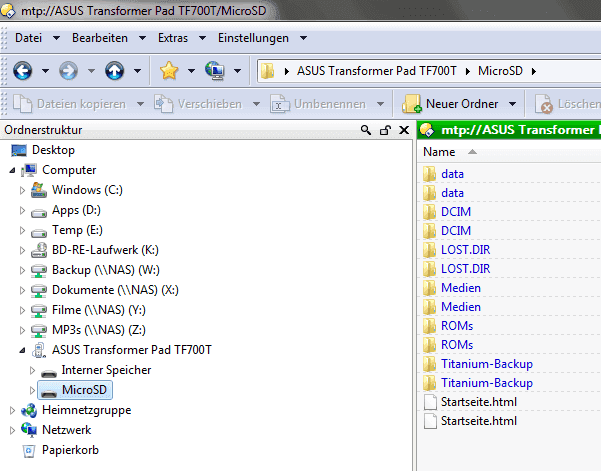Click the Desktop icon in tree
Image resolution: width=601 pixels, height=471 pixels.
point(19,150)
